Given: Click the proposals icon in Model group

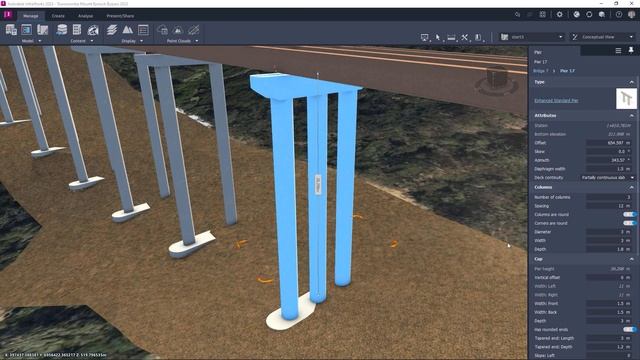Looking at the screenshot, I should pos(42,30).
